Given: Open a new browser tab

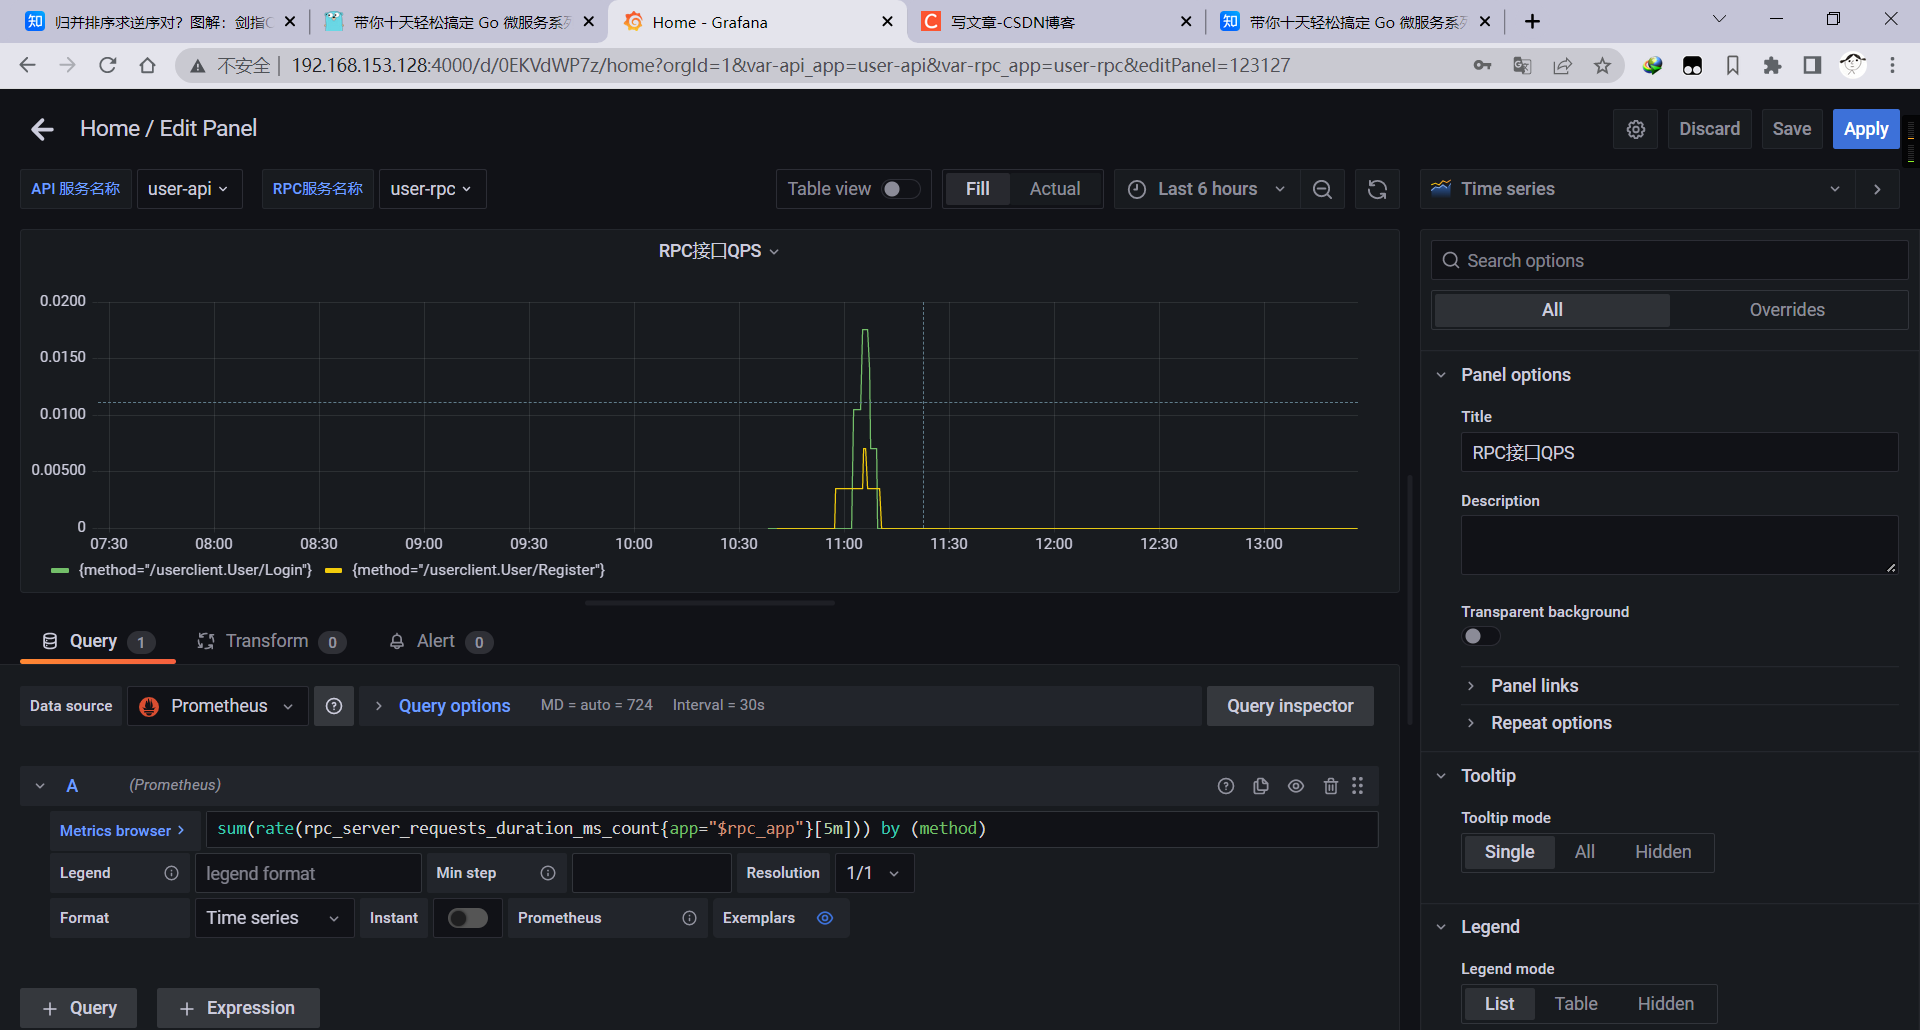Looking at the screenshot, I should (x=1532, y=21).
